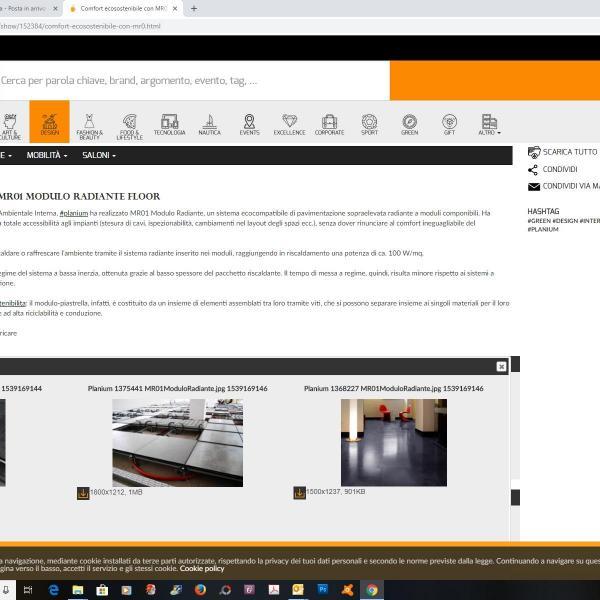Select the Chrome taskbar icon
This screenshot has height=600, width=600.
point(372,590)
